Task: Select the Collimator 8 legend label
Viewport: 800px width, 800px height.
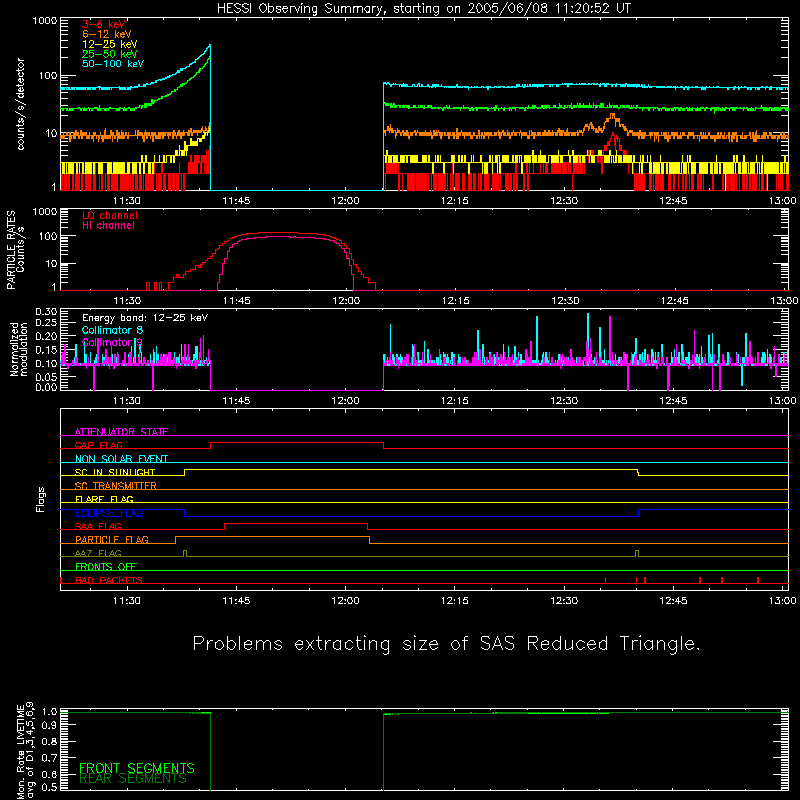Action: tap(112, 330)
